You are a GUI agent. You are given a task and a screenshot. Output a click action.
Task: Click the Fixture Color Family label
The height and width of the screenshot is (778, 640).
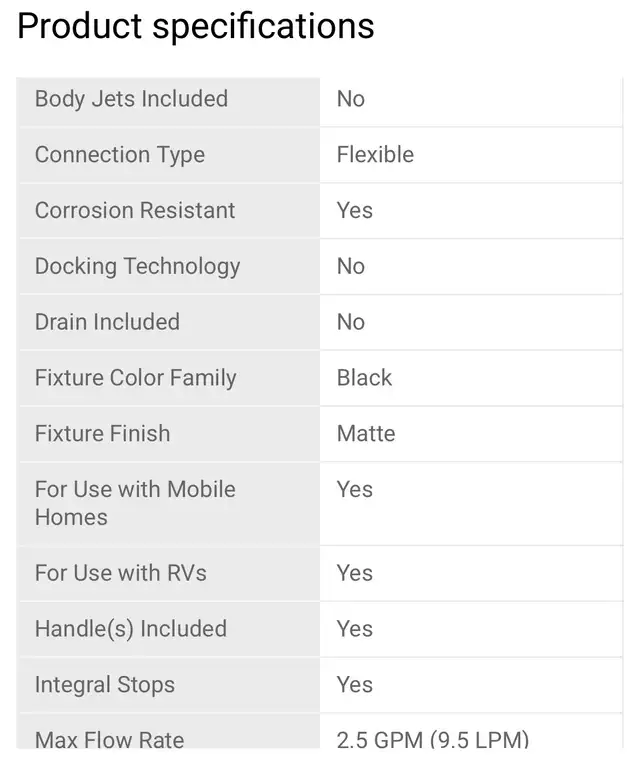(135, 378)
